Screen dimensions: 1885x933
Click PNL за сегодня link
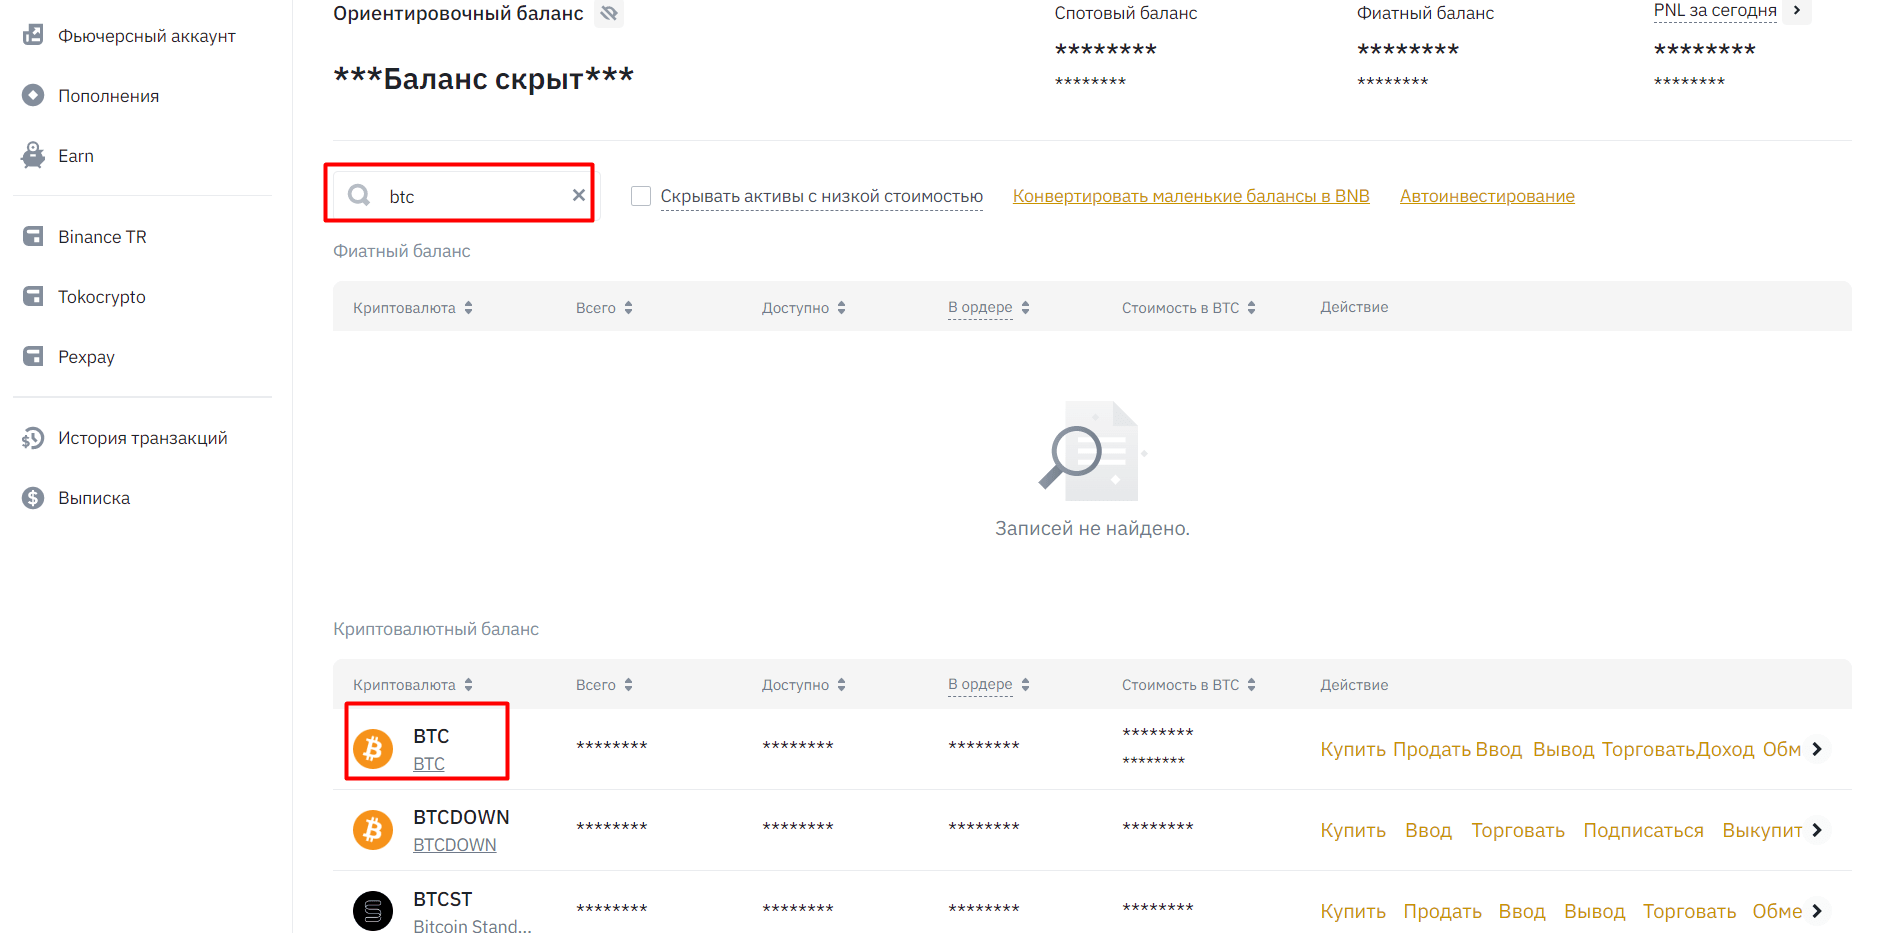click(x=1715, y=10)
